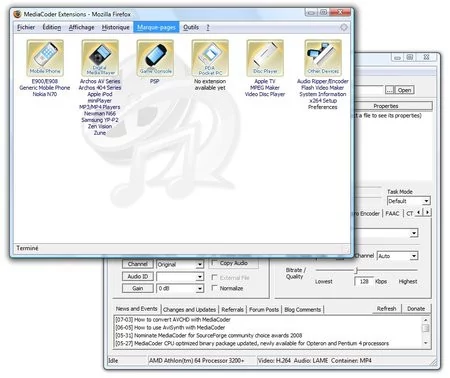Viewport: 450px width, 378px height.
Task: Select the E900/E908 extension link
Action: click(x=45, y=81)
